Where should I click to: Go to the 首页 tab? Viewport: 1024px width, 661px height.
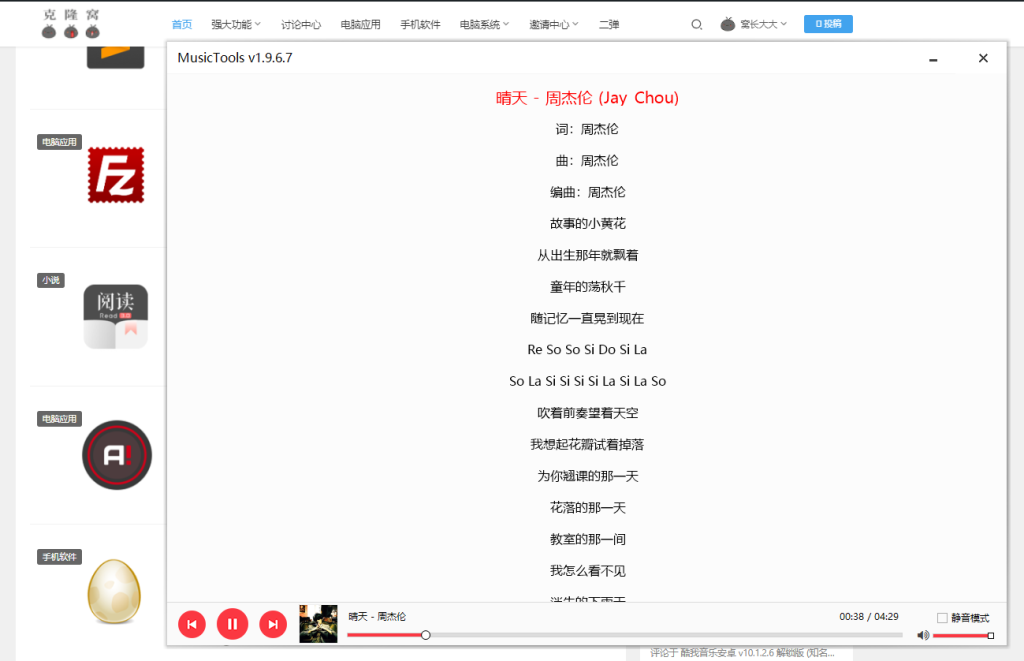click(x=182, y=25)
